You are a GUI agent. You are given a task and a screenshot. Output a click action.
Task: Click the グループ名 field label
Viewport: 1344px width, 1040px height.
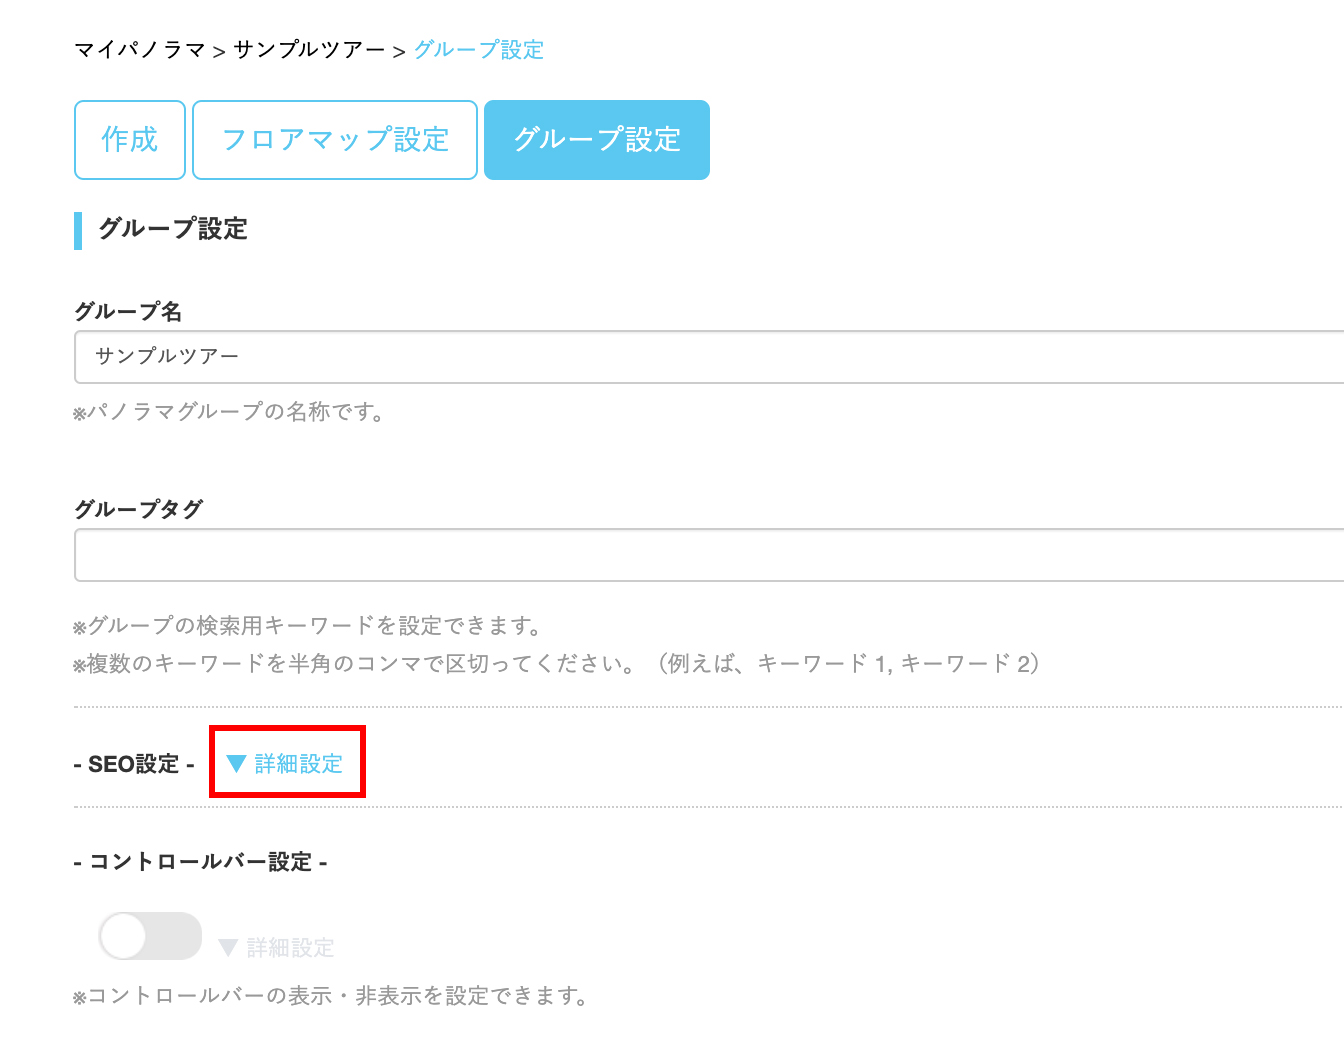pos(128,311)
